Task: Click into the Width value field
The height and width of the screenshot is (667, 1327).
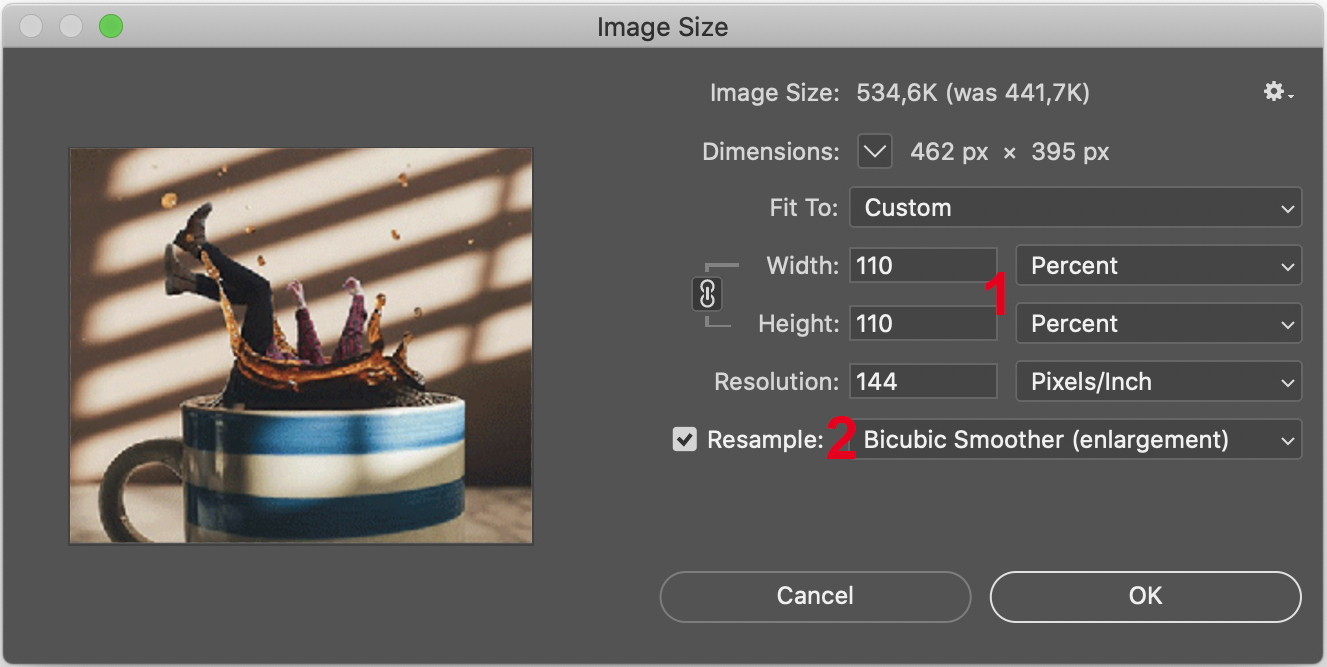Action: point(922,266)
